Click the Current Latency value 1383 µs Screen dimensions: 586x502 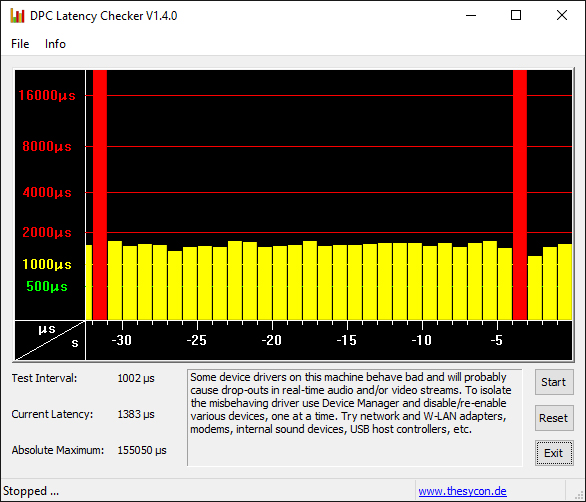pos(136,414)
